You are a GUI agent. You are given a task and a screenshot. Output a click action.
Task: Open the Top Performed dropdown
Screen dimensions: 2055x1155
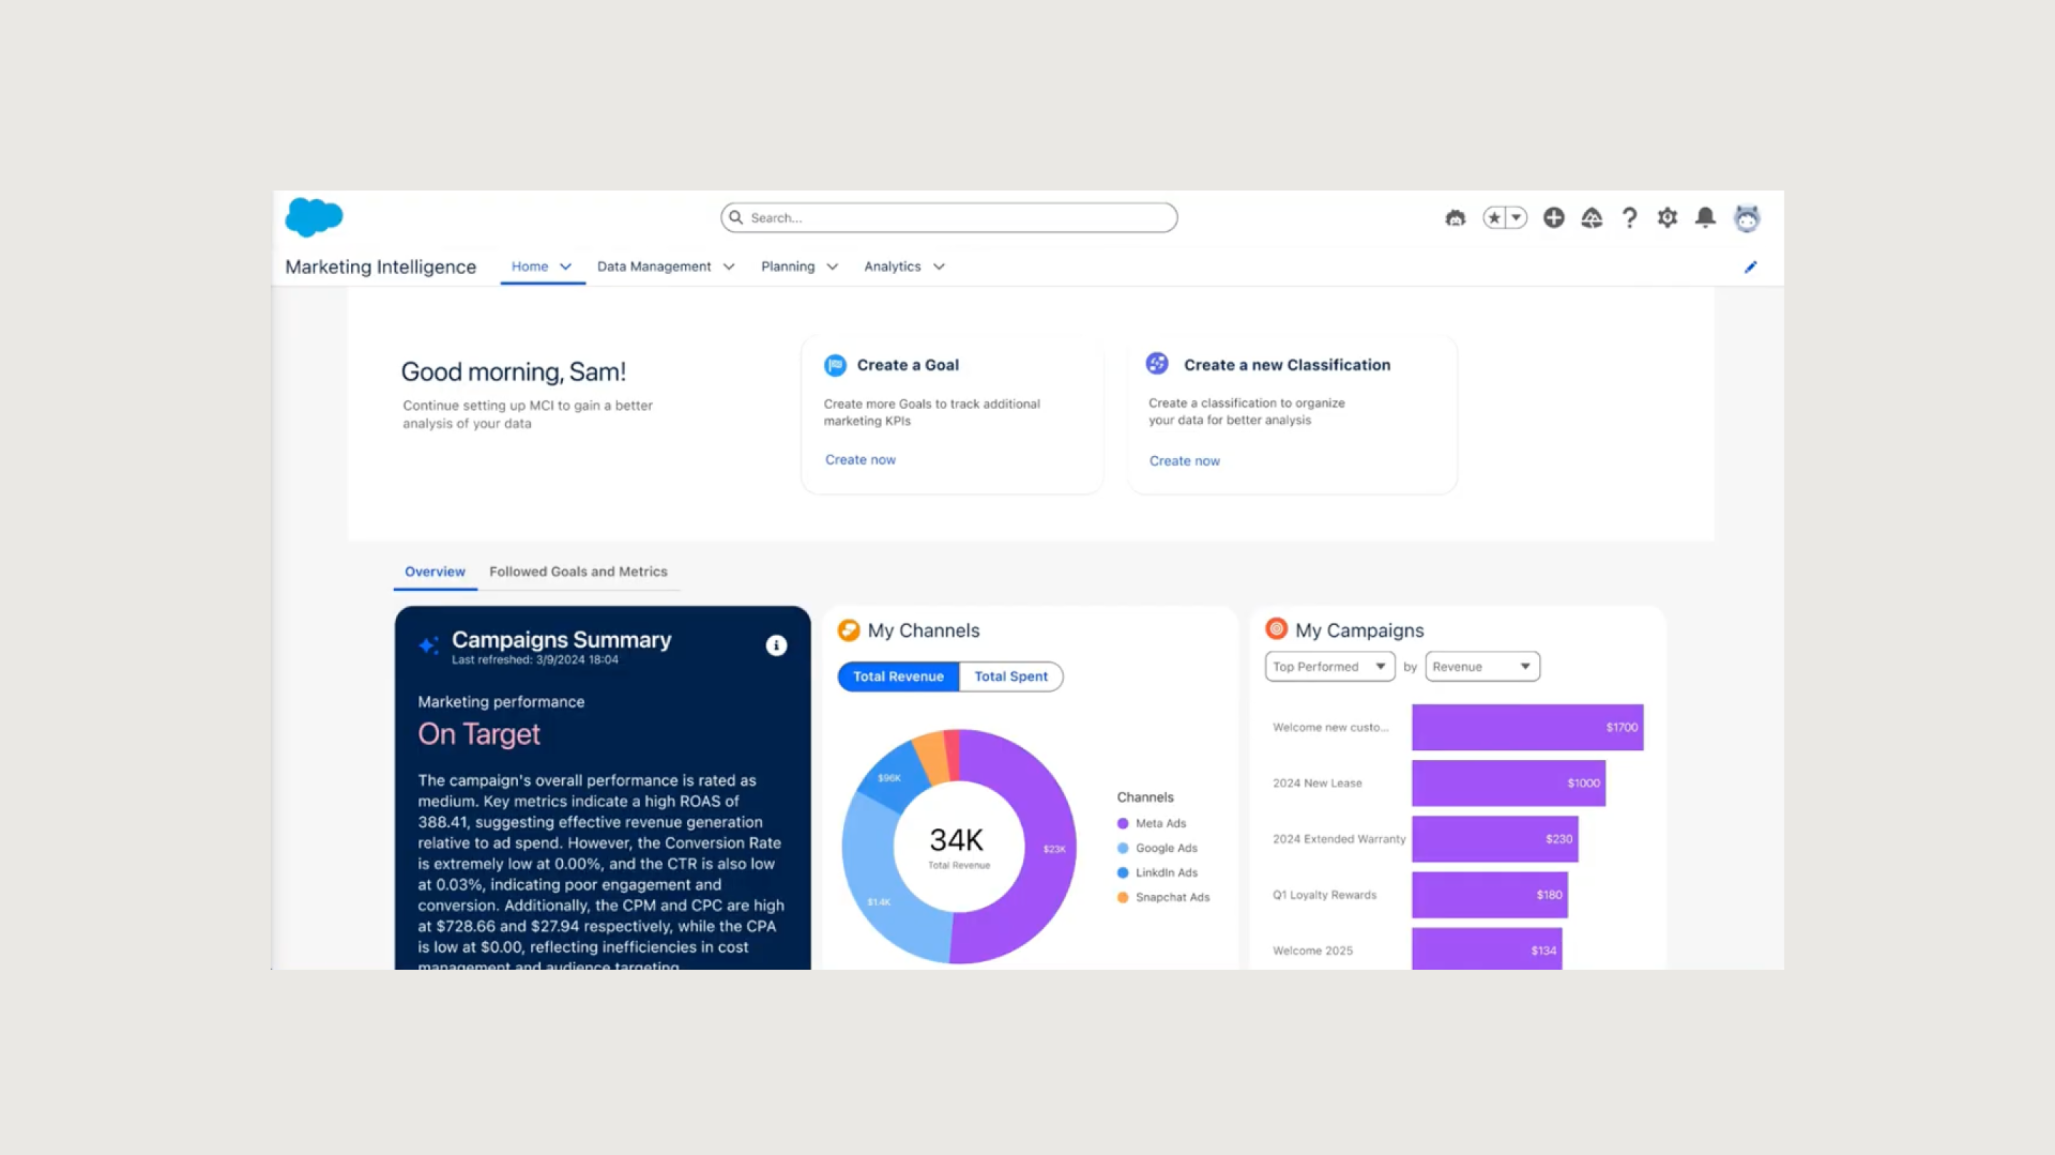pyautogui.click(x=1329, y=666)
